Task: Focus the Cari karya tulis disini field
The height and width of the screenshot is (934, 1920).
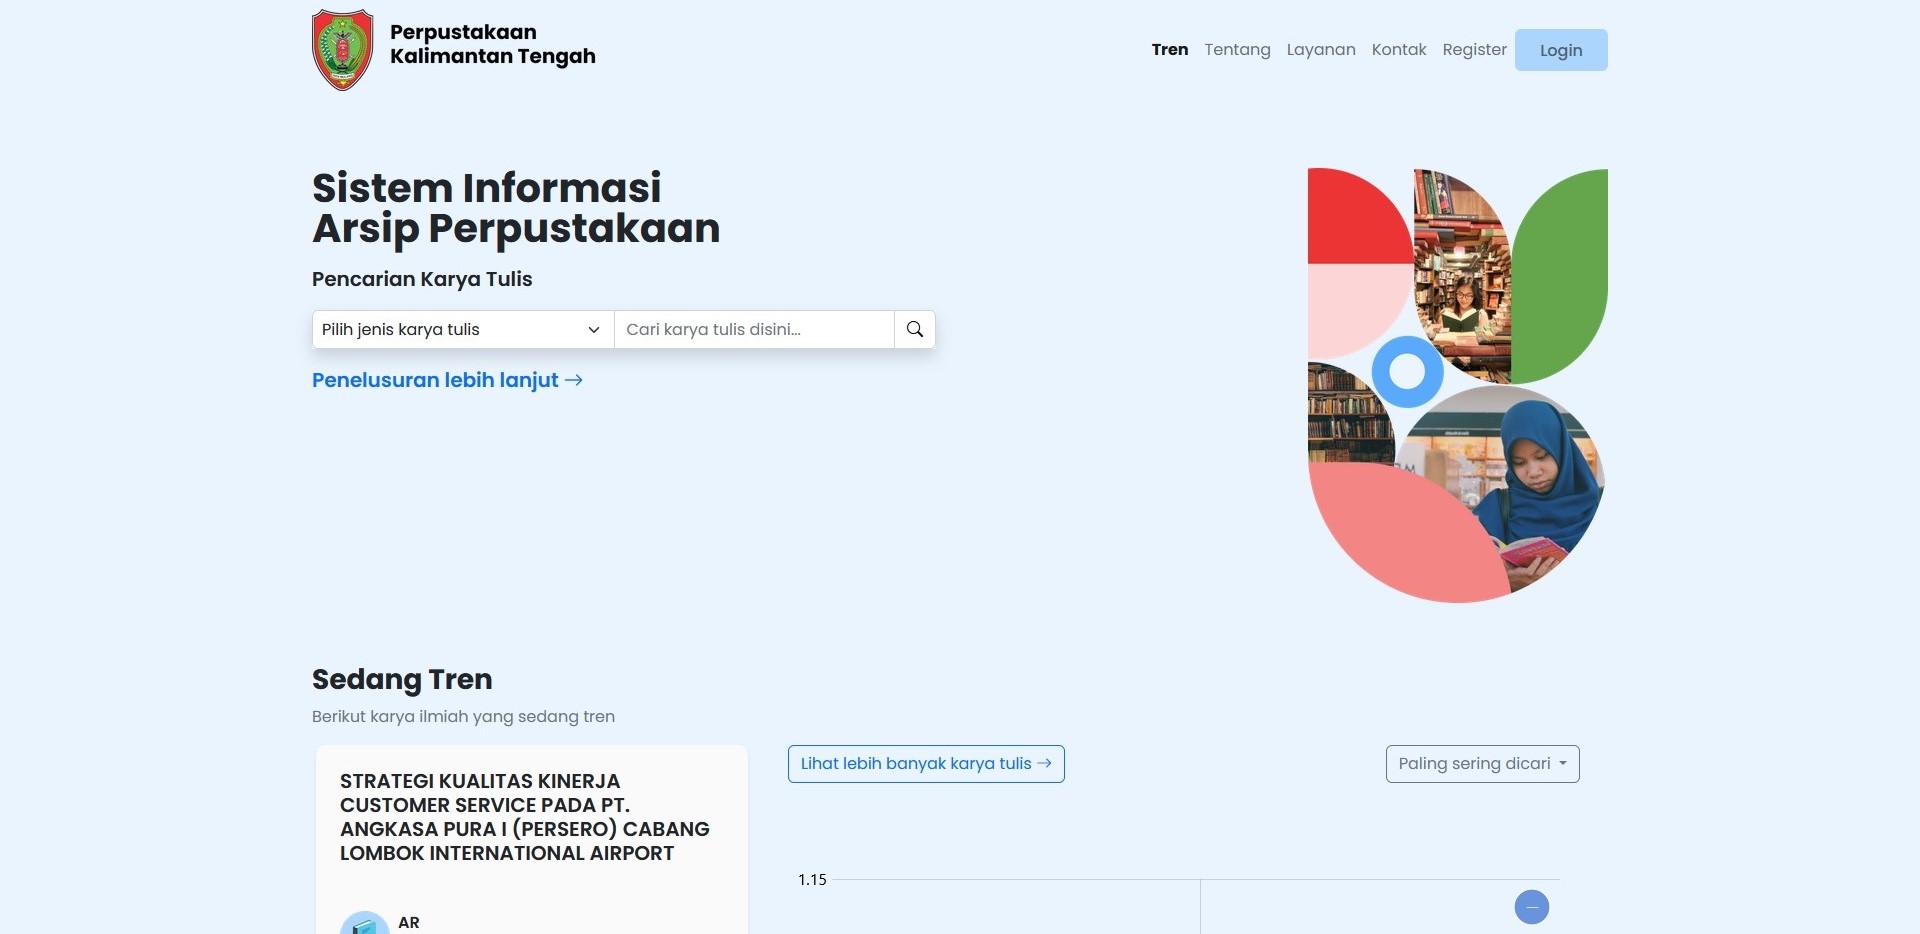Action: coord(754,329)
